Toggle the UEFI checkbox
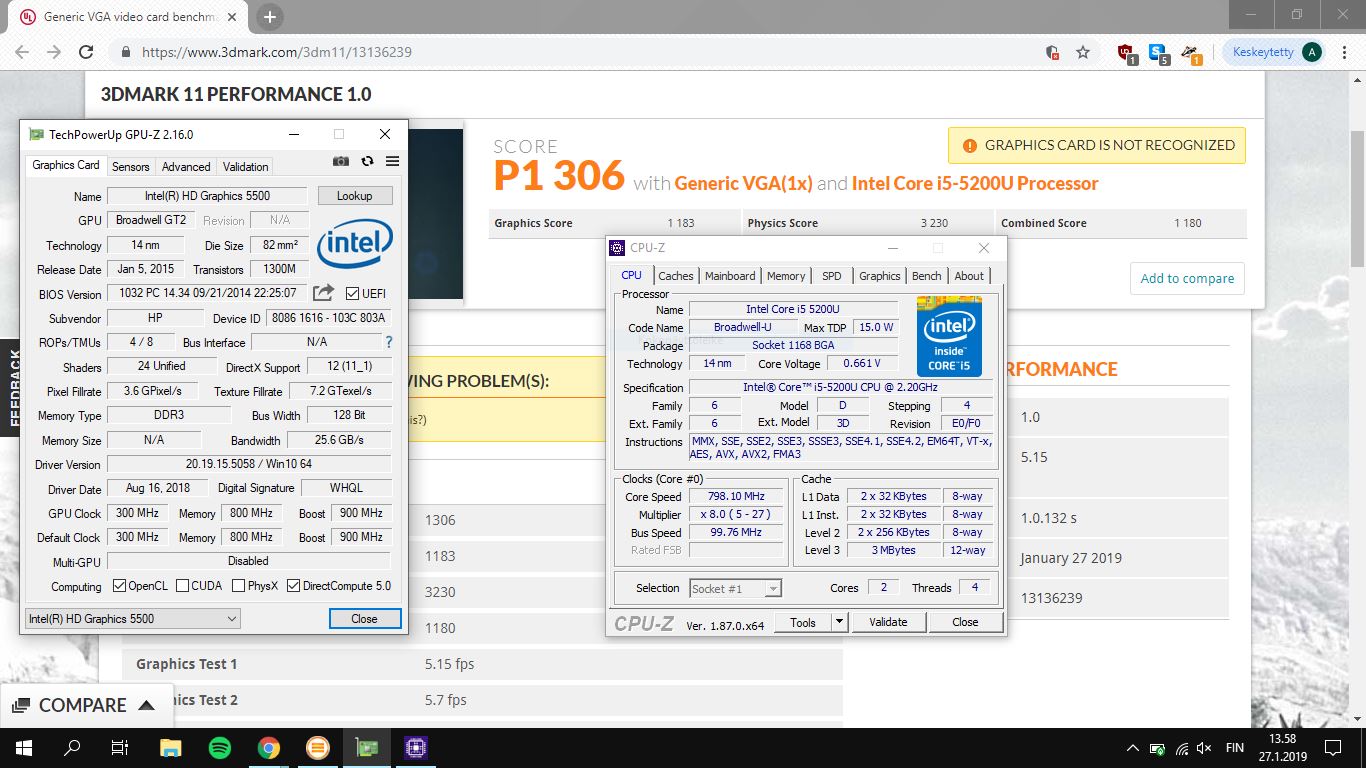 (x=352, y=293)
